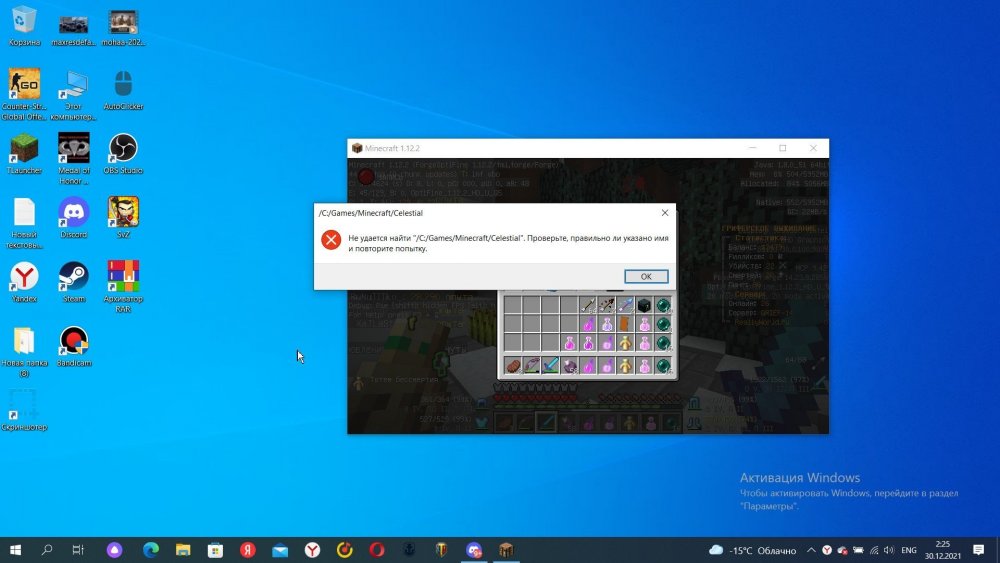The height and width of the screenshot is (563, 1000).
Task: Select the bow in inventory hotbar
Action: (532, 366)
